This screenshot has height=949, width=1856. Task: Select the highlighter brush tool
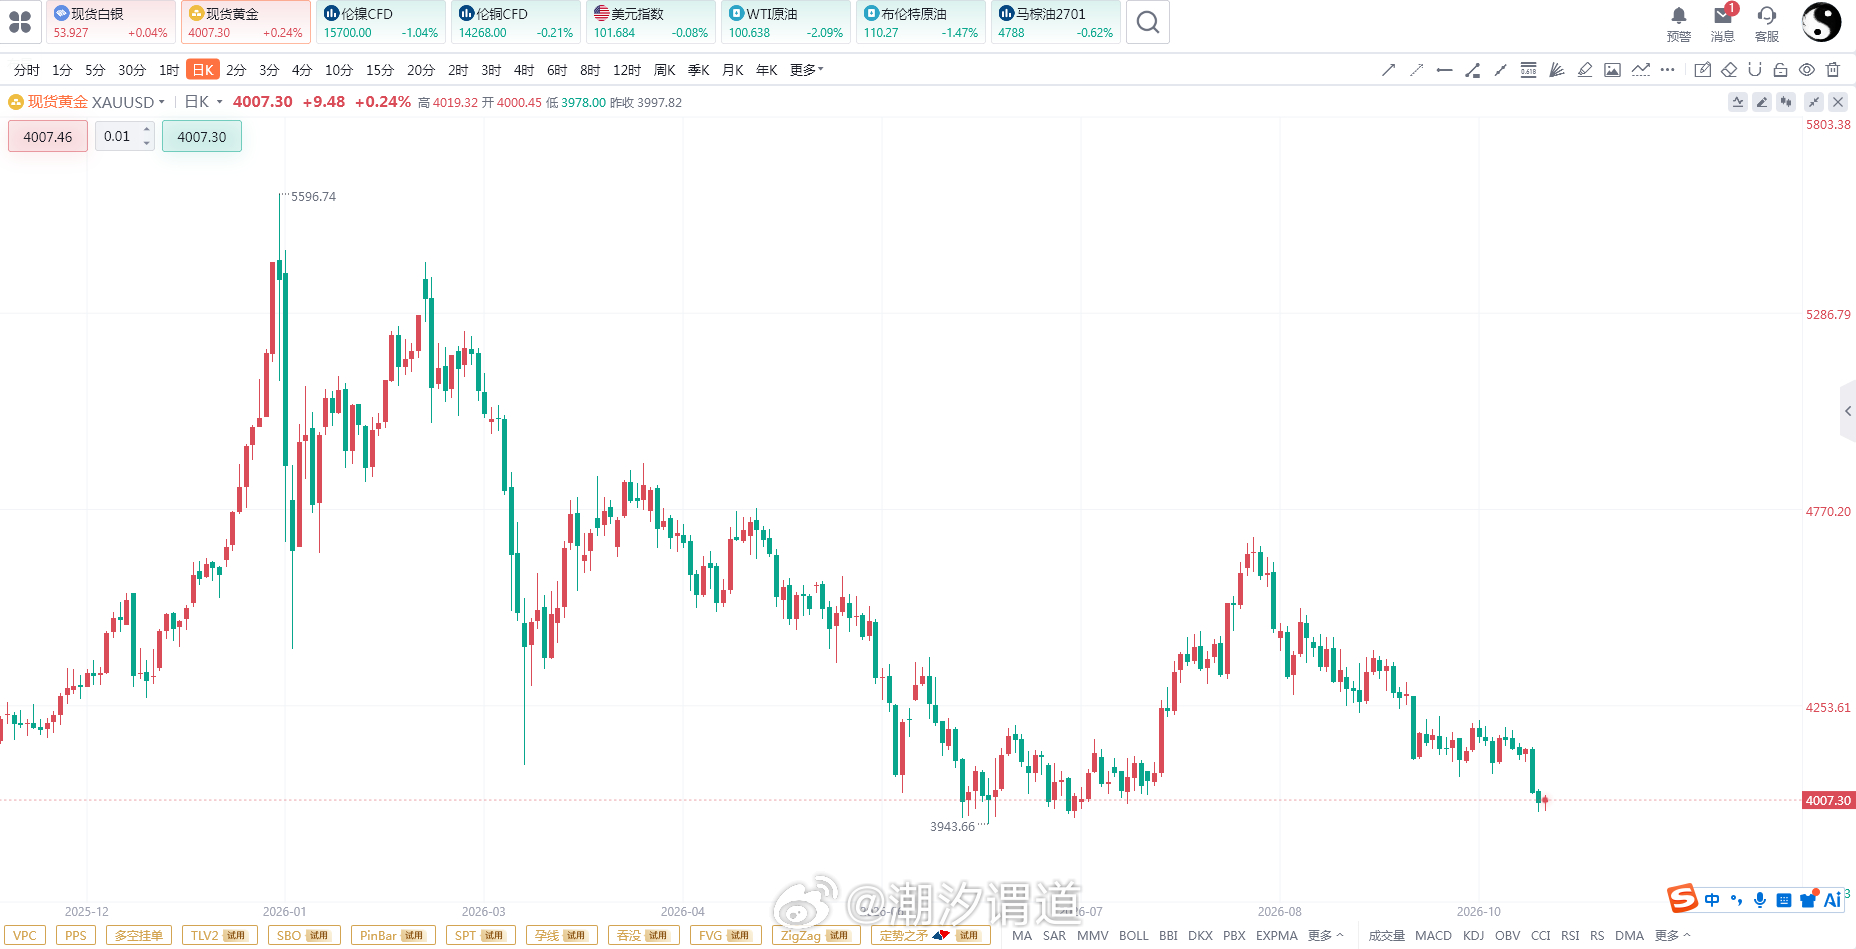(x=1584, y=70)
